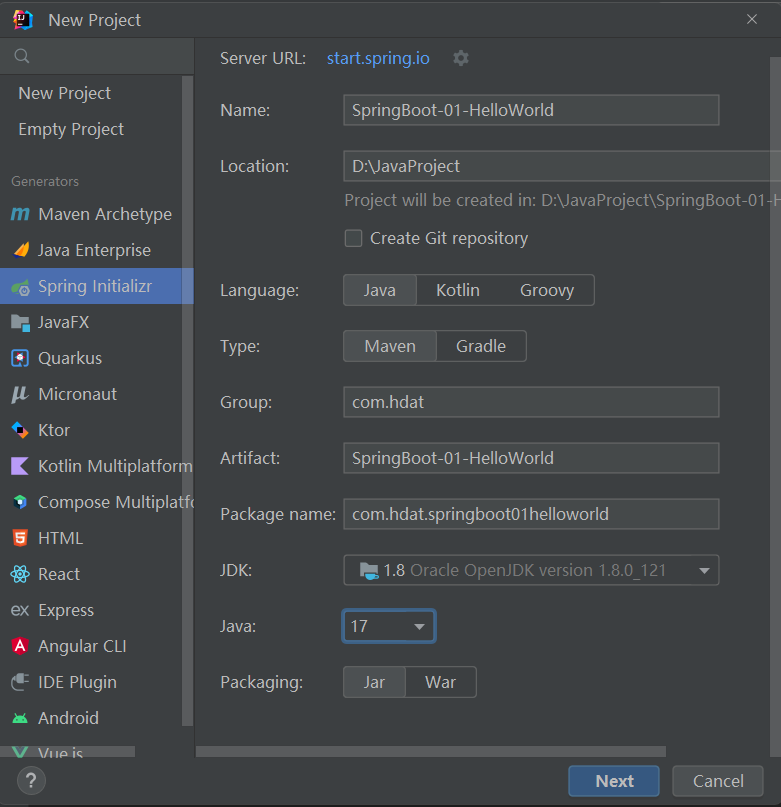Click the Package name input field
The height and width of the screenshot is (807, 781).
point(531,514)
